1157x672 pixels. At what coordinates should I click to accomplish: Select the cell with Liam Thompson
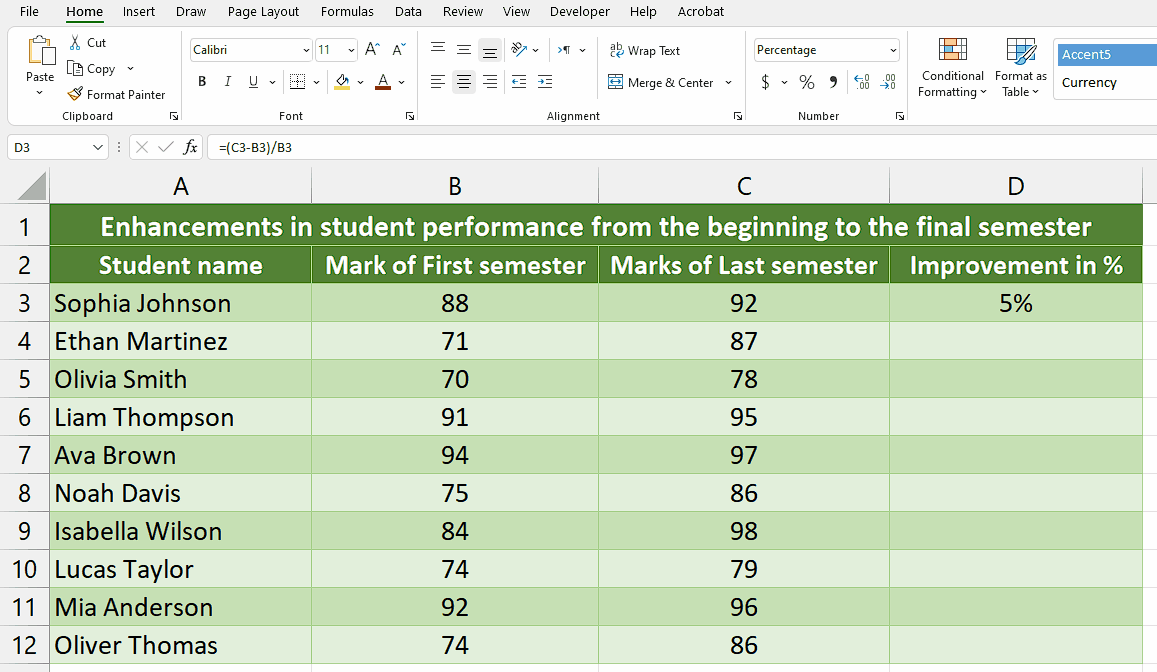click(180, 418)
